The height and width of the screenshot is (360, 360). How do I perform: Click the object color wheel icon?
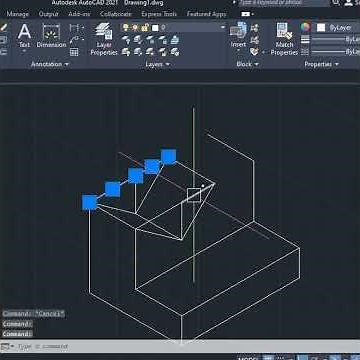[305, 28]
